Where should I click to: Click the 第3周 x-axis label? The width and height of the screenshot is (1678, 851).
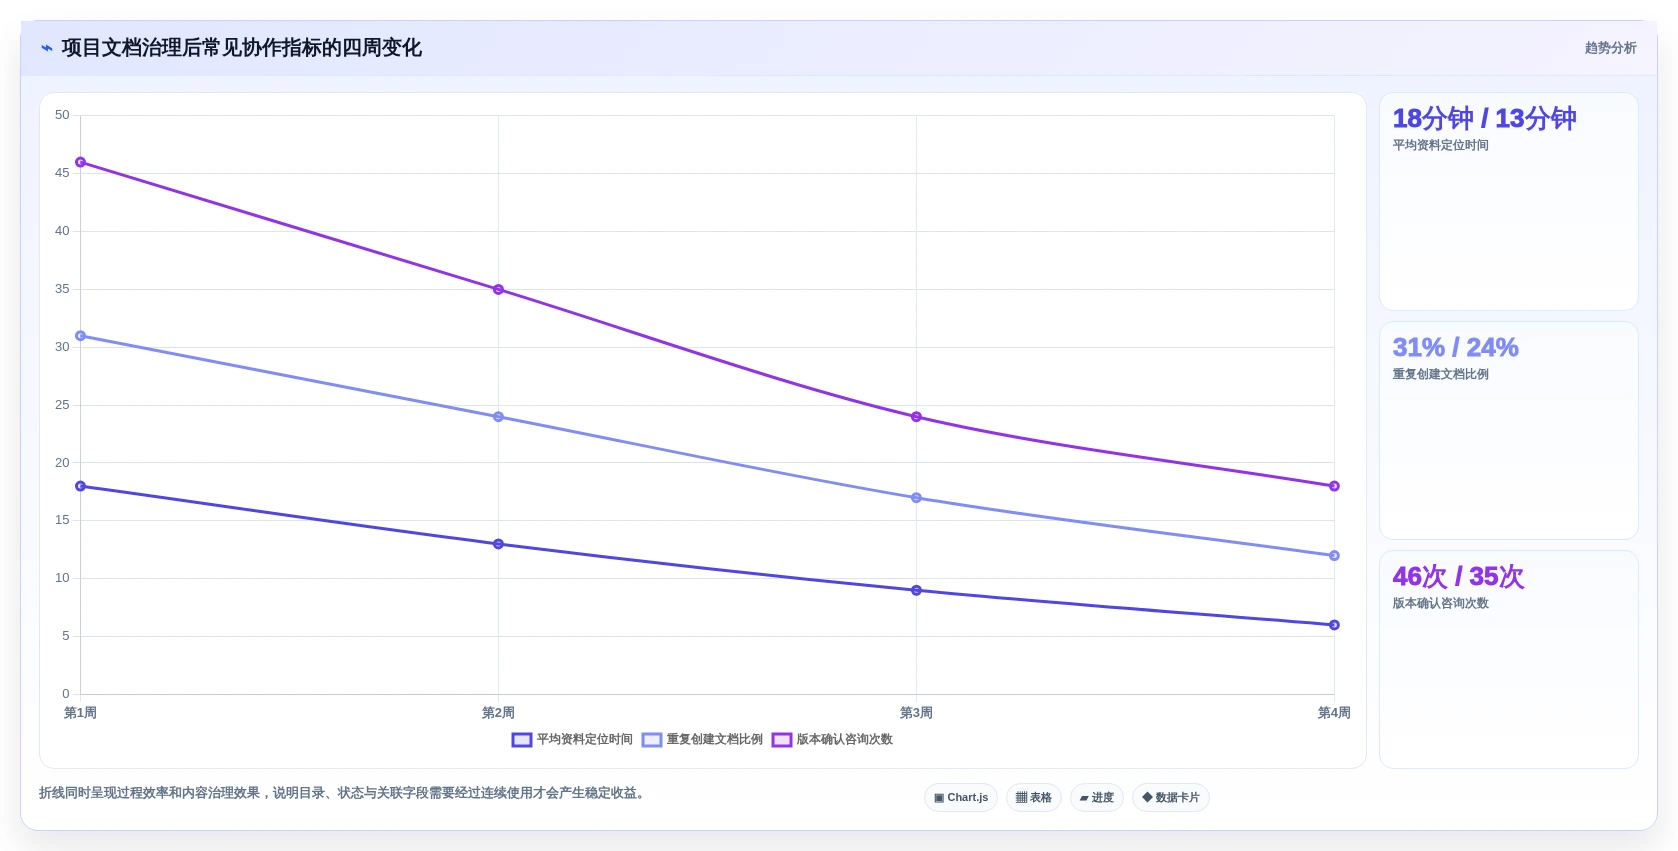(916, 713)
